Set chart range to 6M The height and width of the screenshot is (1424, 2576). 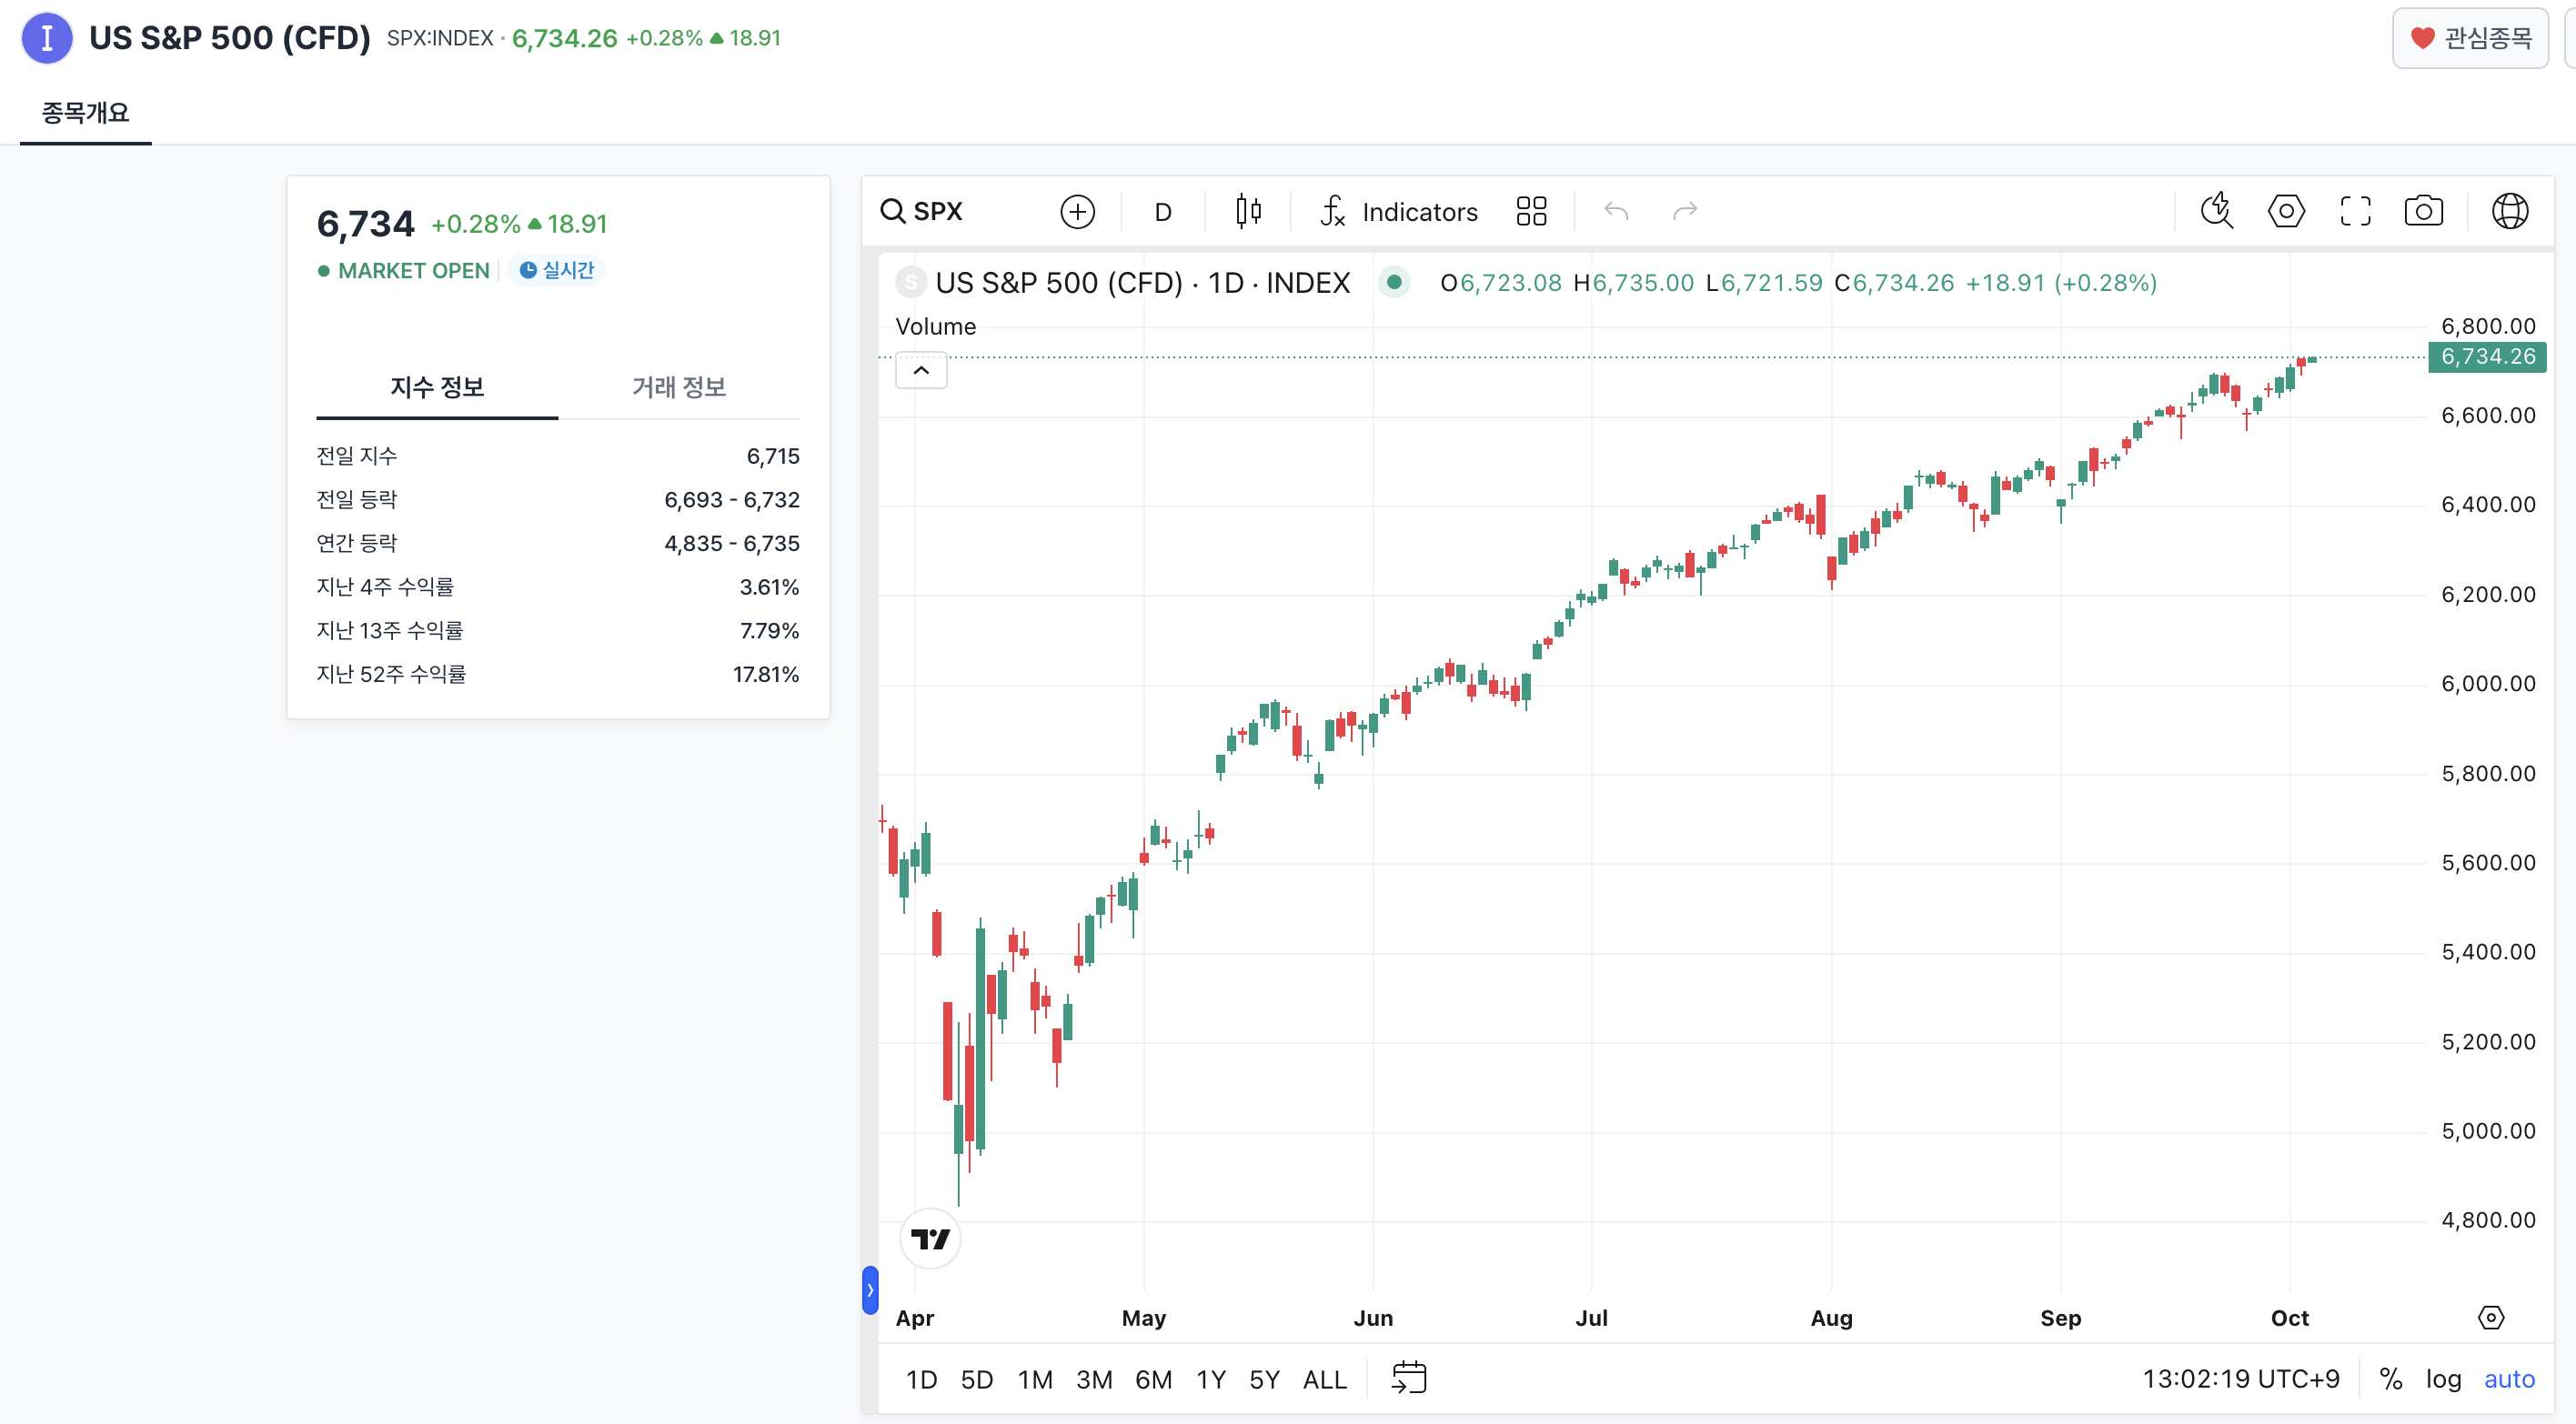[x=1153, y=1379]
